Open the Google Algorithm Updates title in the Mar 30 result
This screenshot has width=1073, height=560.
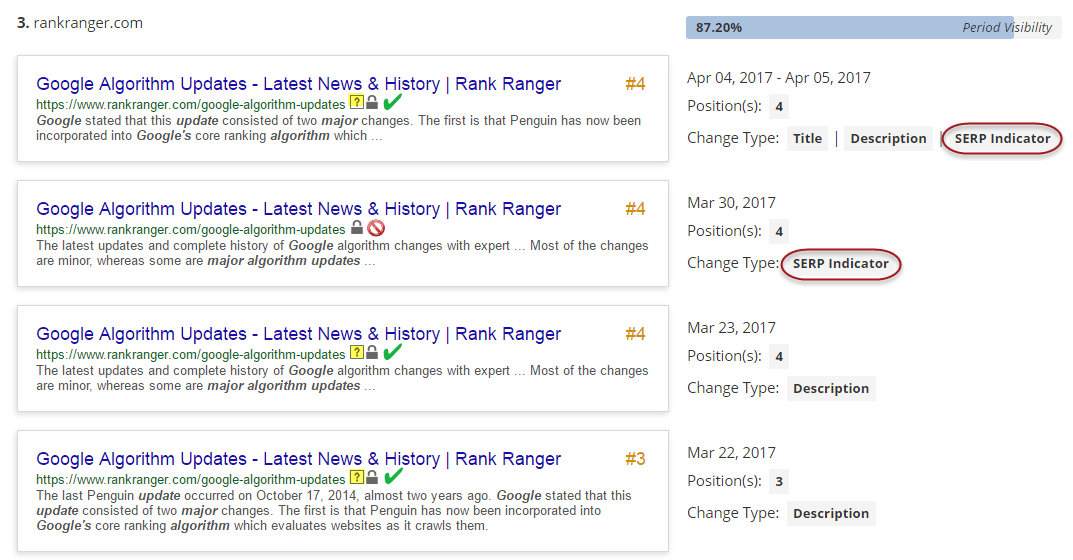[x=298, y=209]
